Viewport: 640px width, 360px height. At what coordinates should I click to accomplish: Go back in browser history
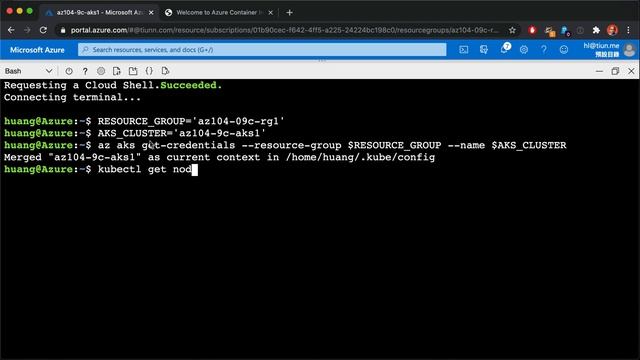click(11, 30)
